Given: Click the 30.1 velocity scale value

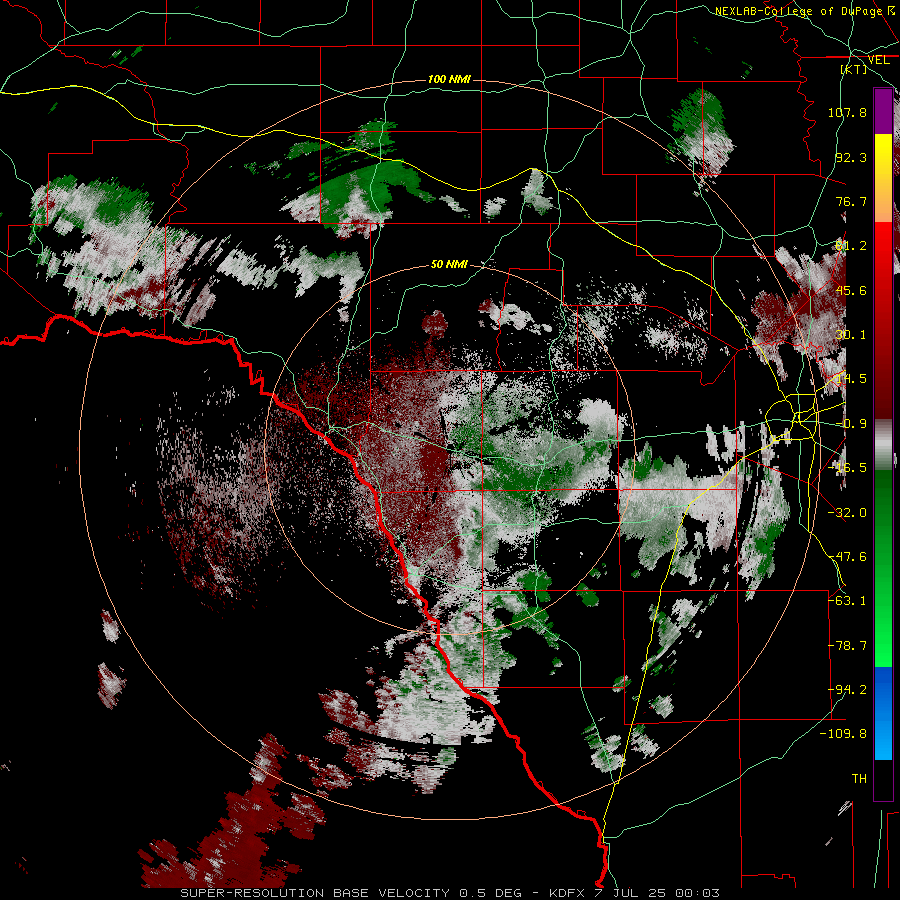Looking at the screenshot, I should (851, 335).
